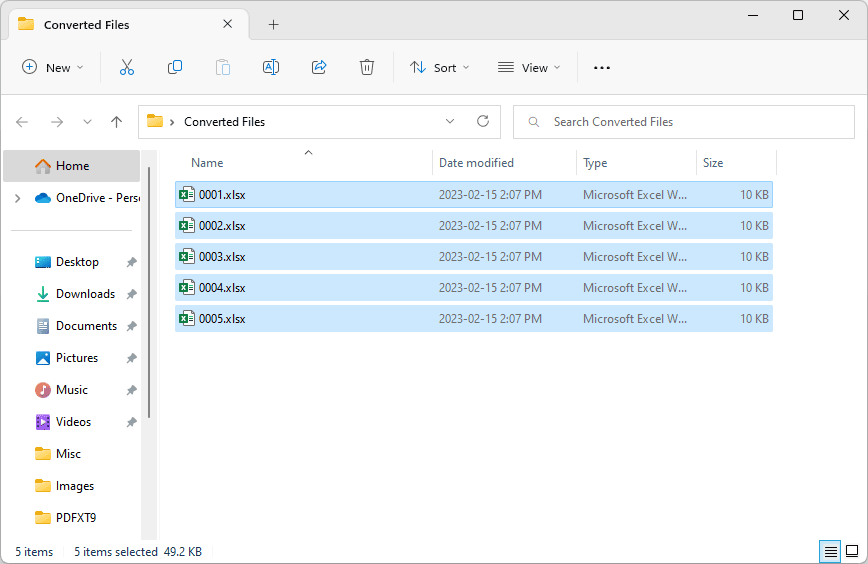Open the Misc folder in sidebar
The height and width of the screenshot is (564, 868).
click(68, 454)
